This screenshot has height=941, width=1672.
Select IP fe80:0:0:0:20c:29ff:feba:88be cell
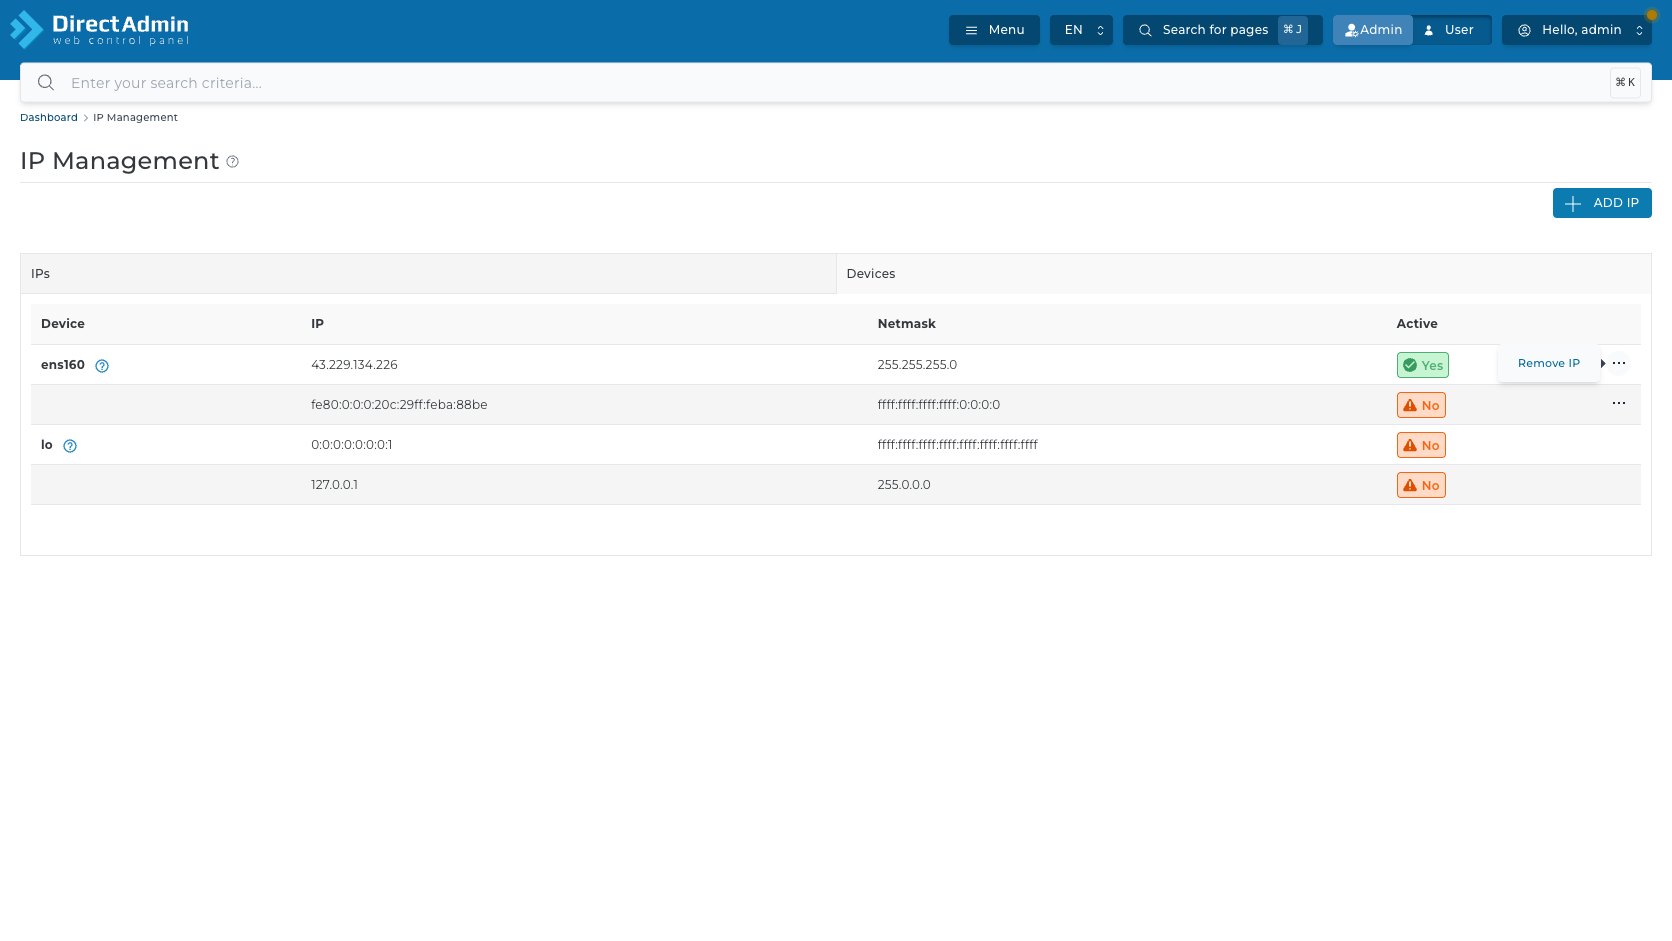pyautogui.click(x=399, y=405)
